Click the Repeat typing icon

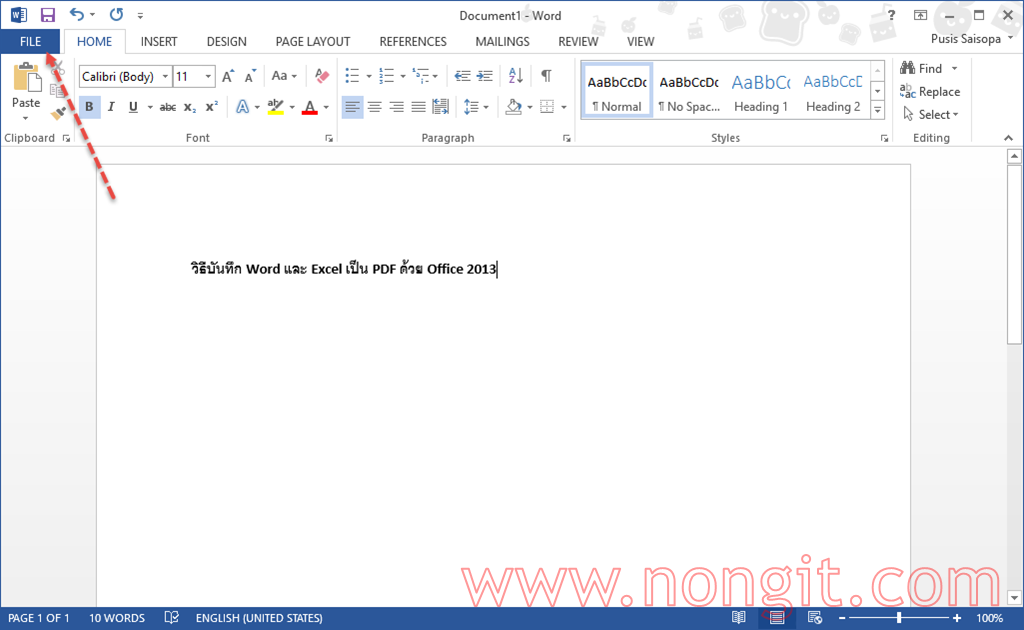tap(116, 14)
